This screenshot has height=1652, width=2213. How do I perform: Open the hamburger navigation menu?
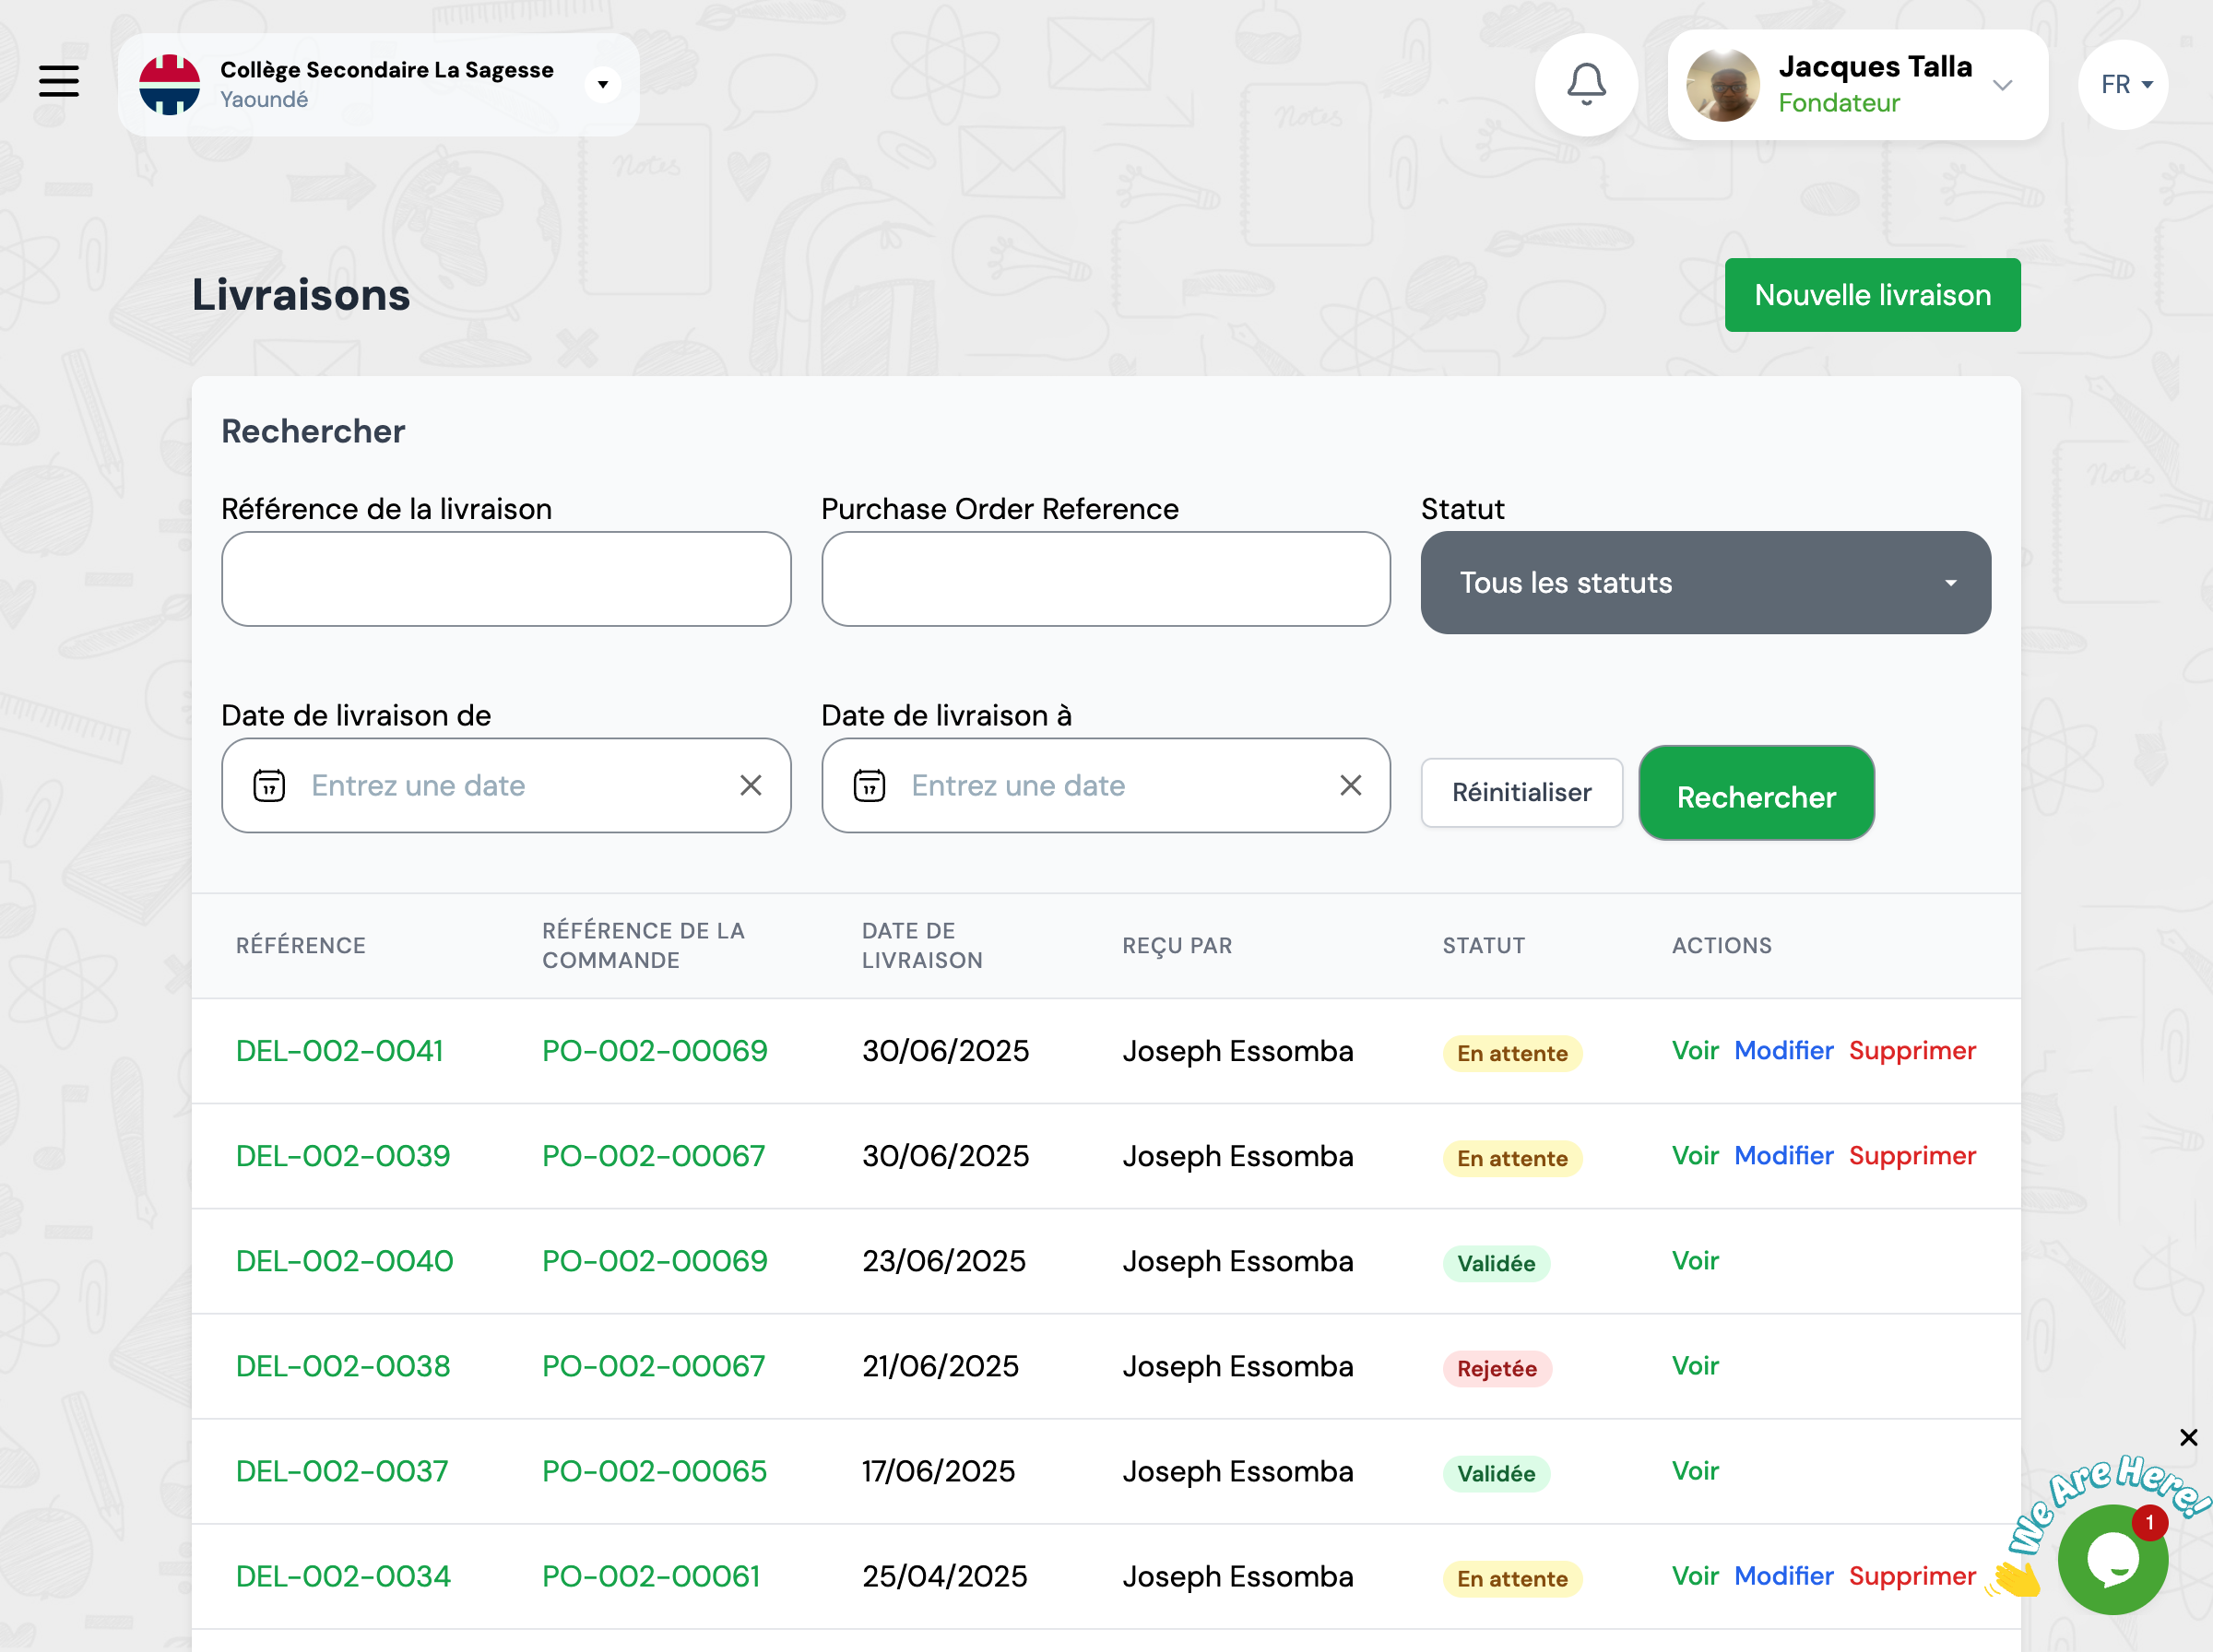click(x=59, y=81)
